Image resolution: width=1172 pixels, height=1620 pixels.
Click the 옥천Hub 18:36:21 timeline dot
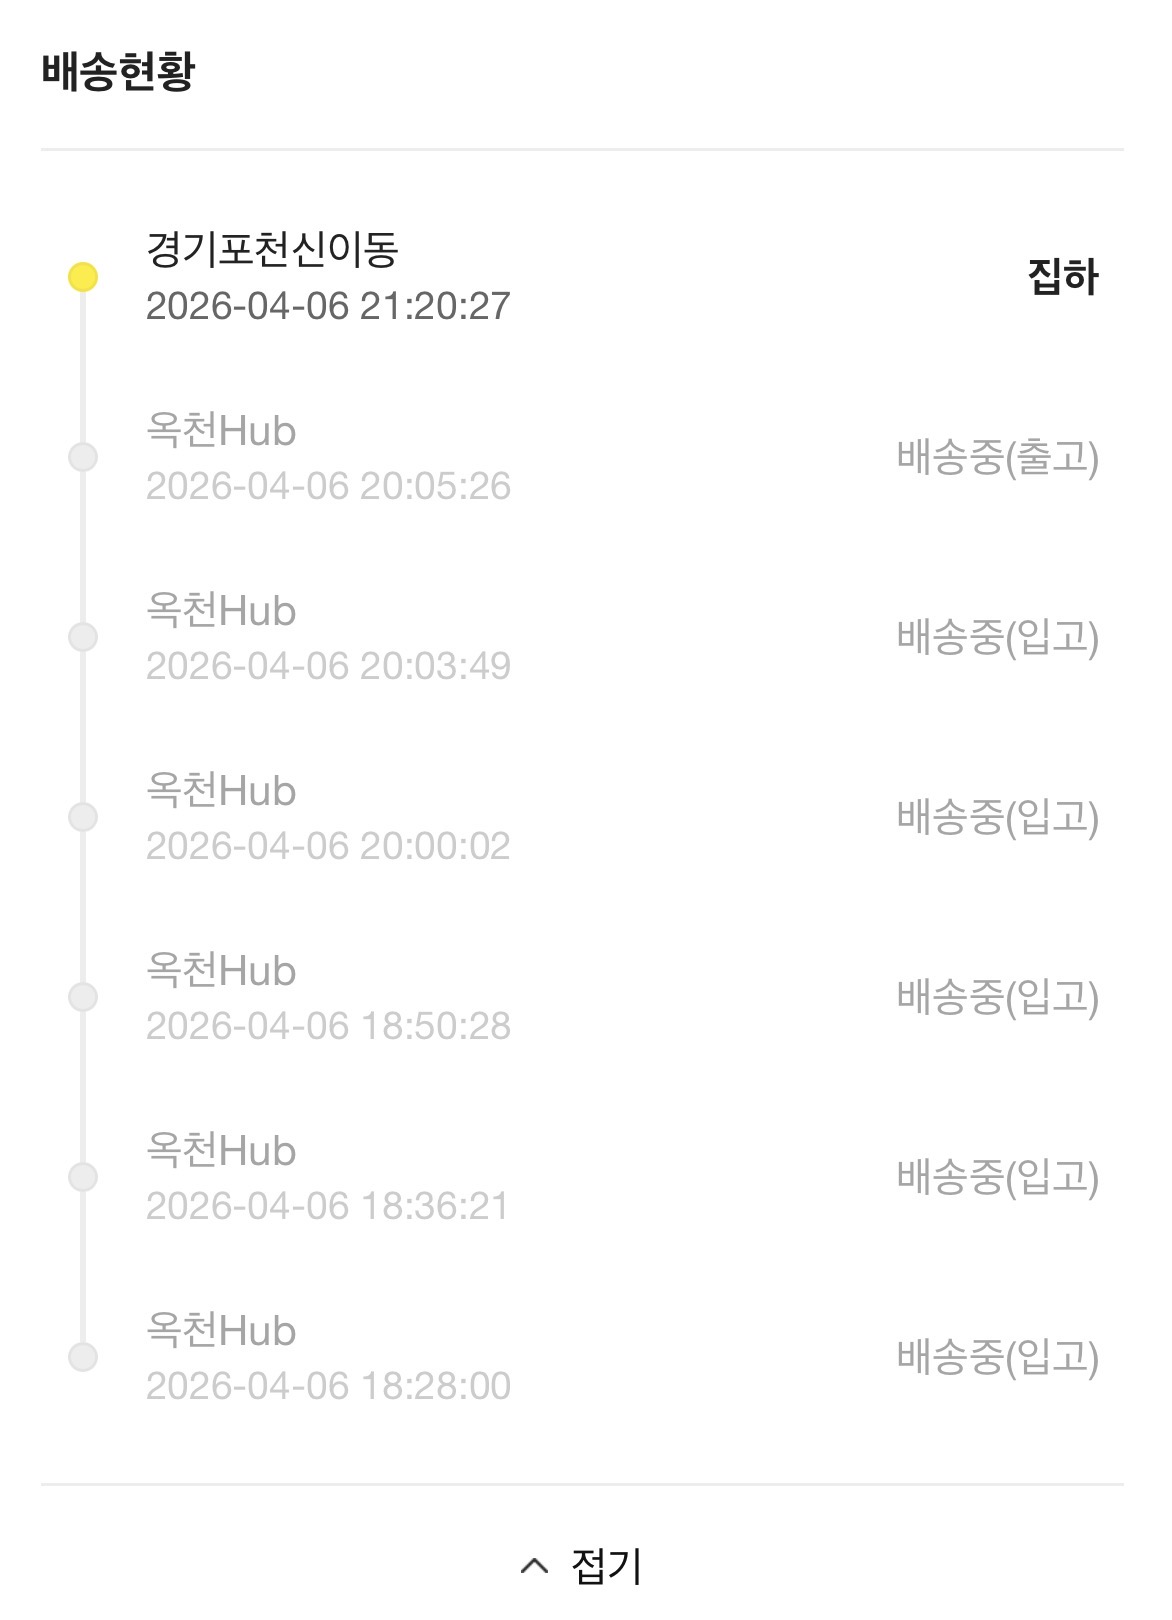tap(83, 1177)
